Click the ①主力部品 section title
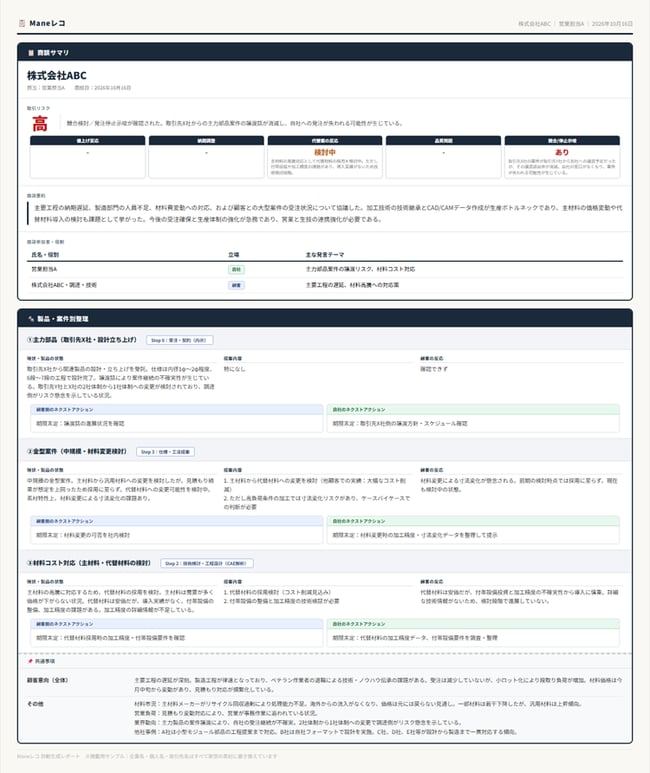Screen dimensions: 650x773 point(82,340)
